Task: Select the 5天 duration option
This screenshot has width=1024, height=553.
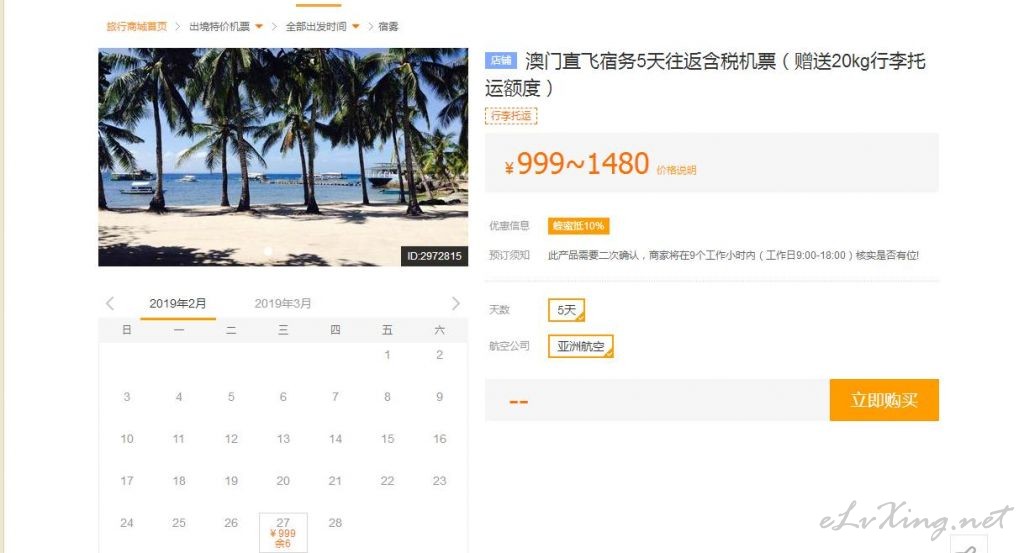Action: click(x=566, y=310)
